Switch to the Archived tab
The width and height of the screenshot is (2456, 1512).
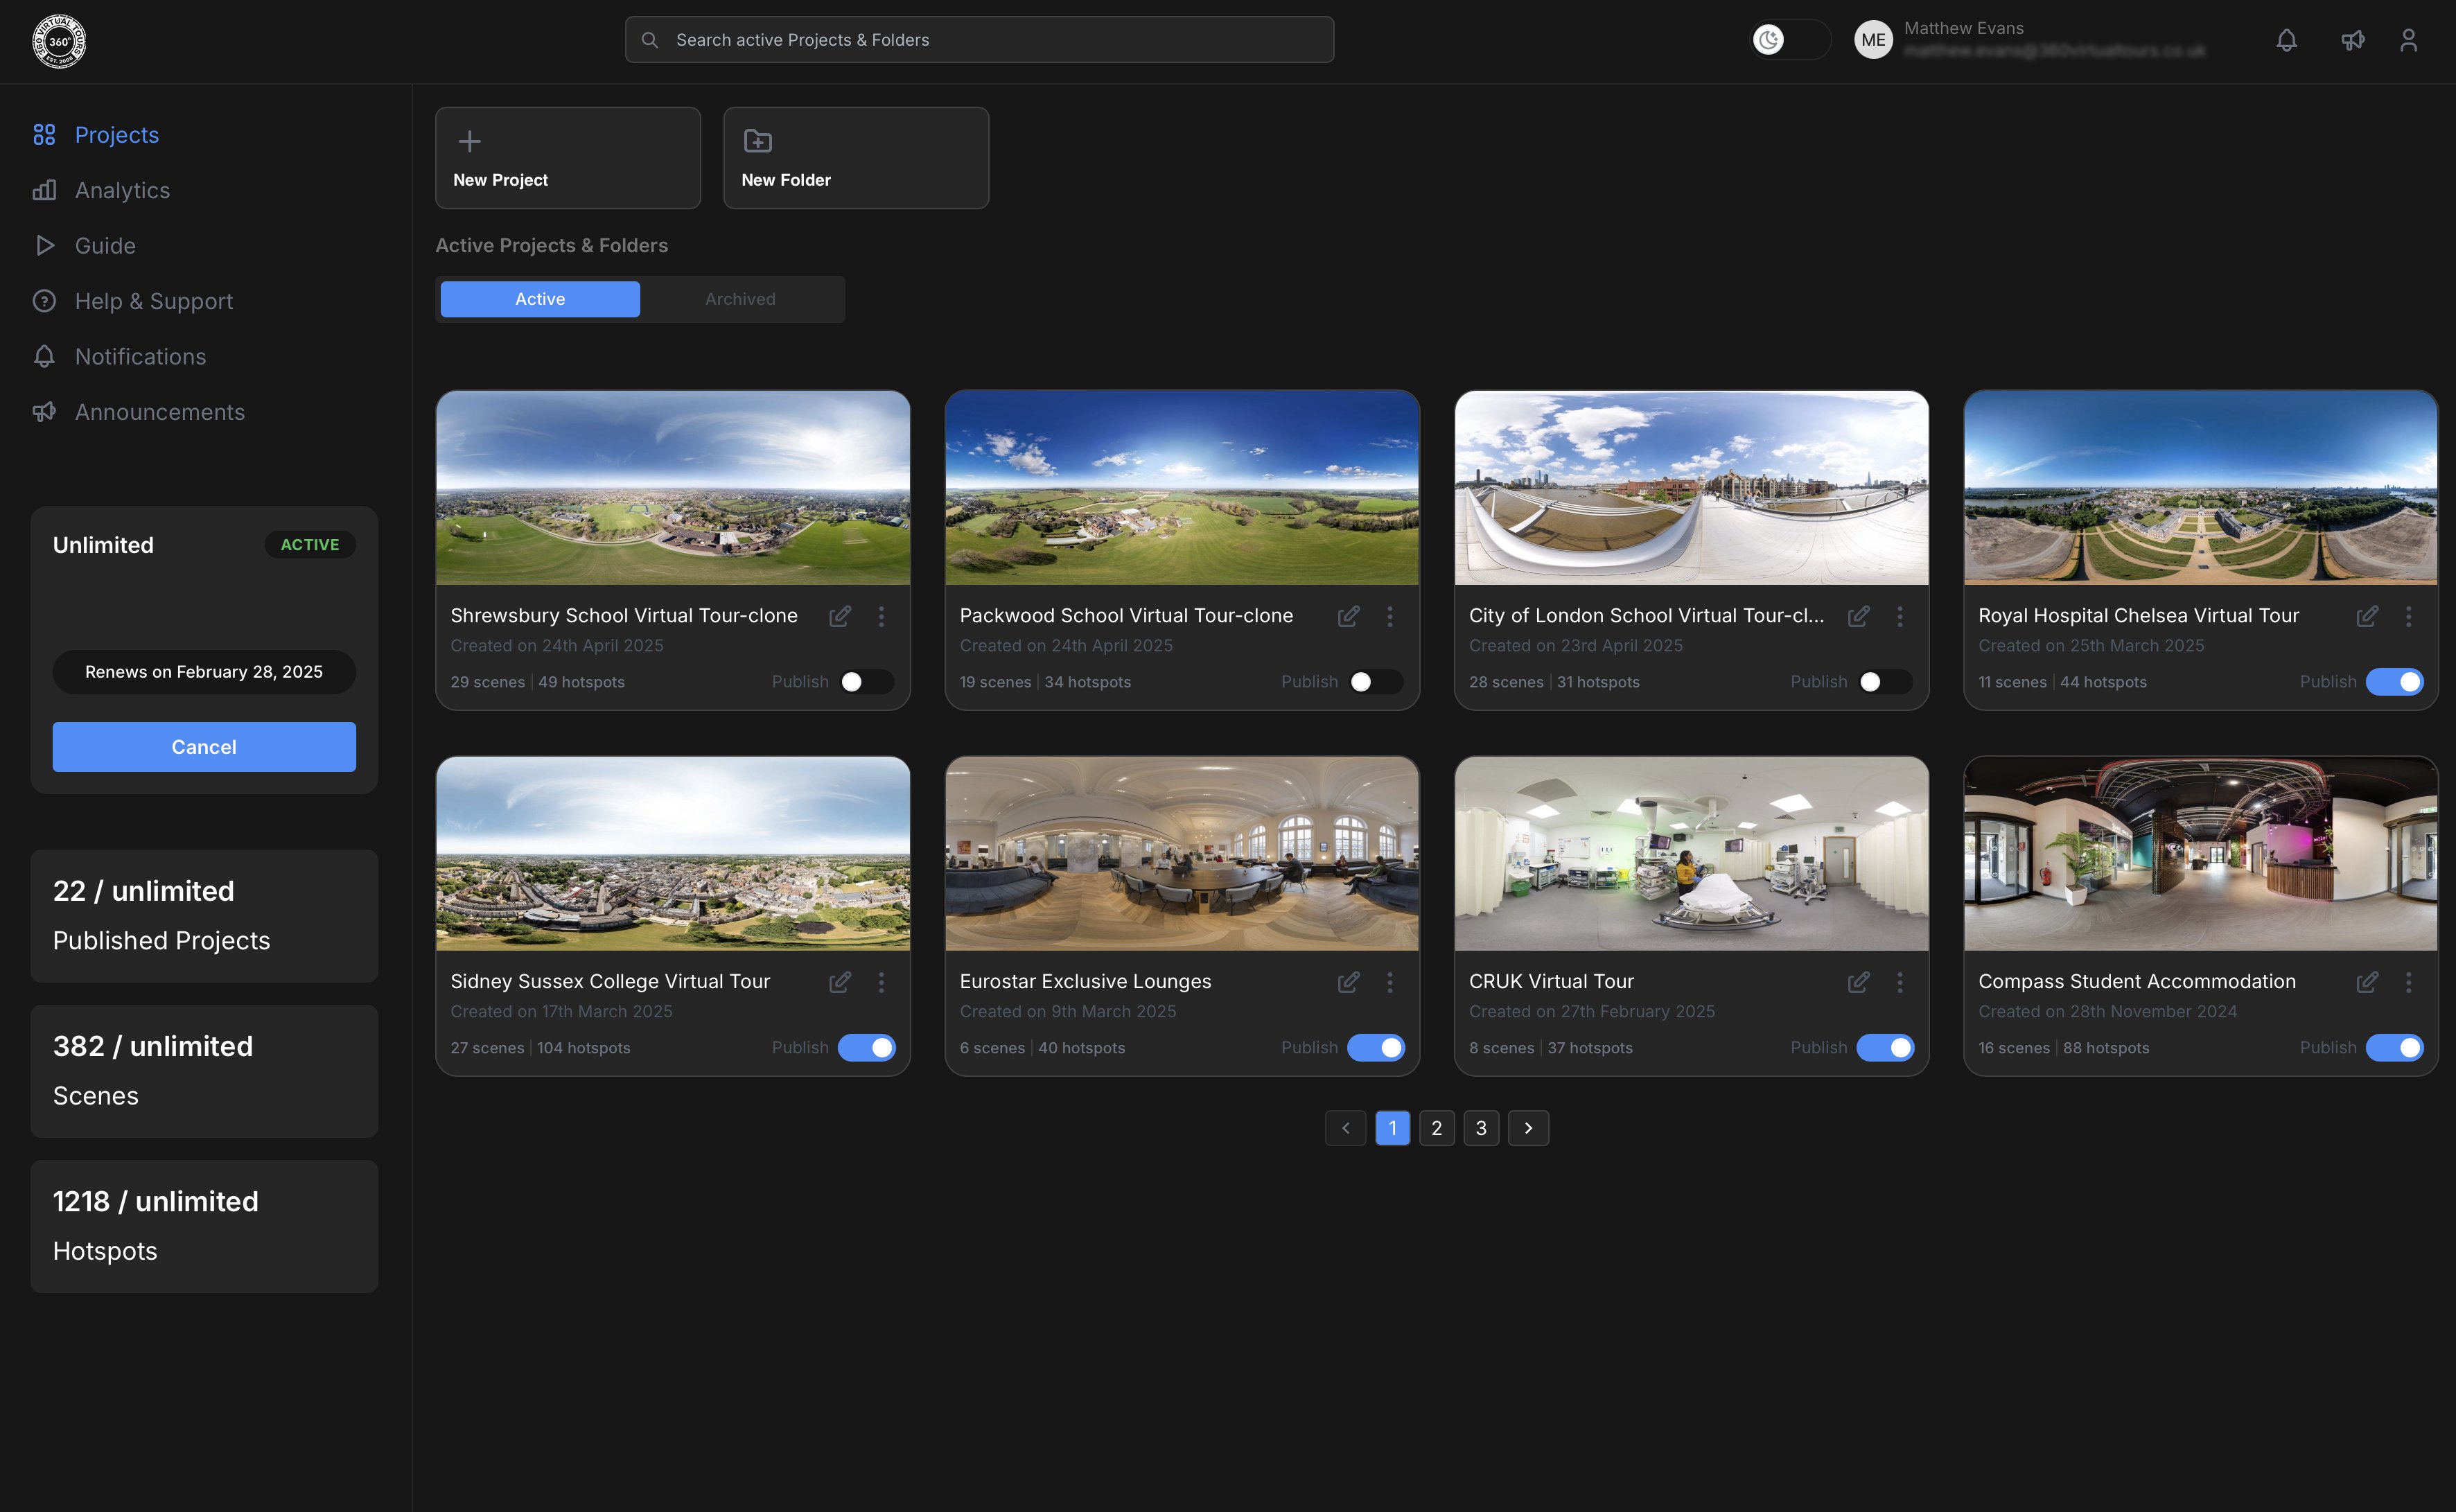[x=739, y=298]
